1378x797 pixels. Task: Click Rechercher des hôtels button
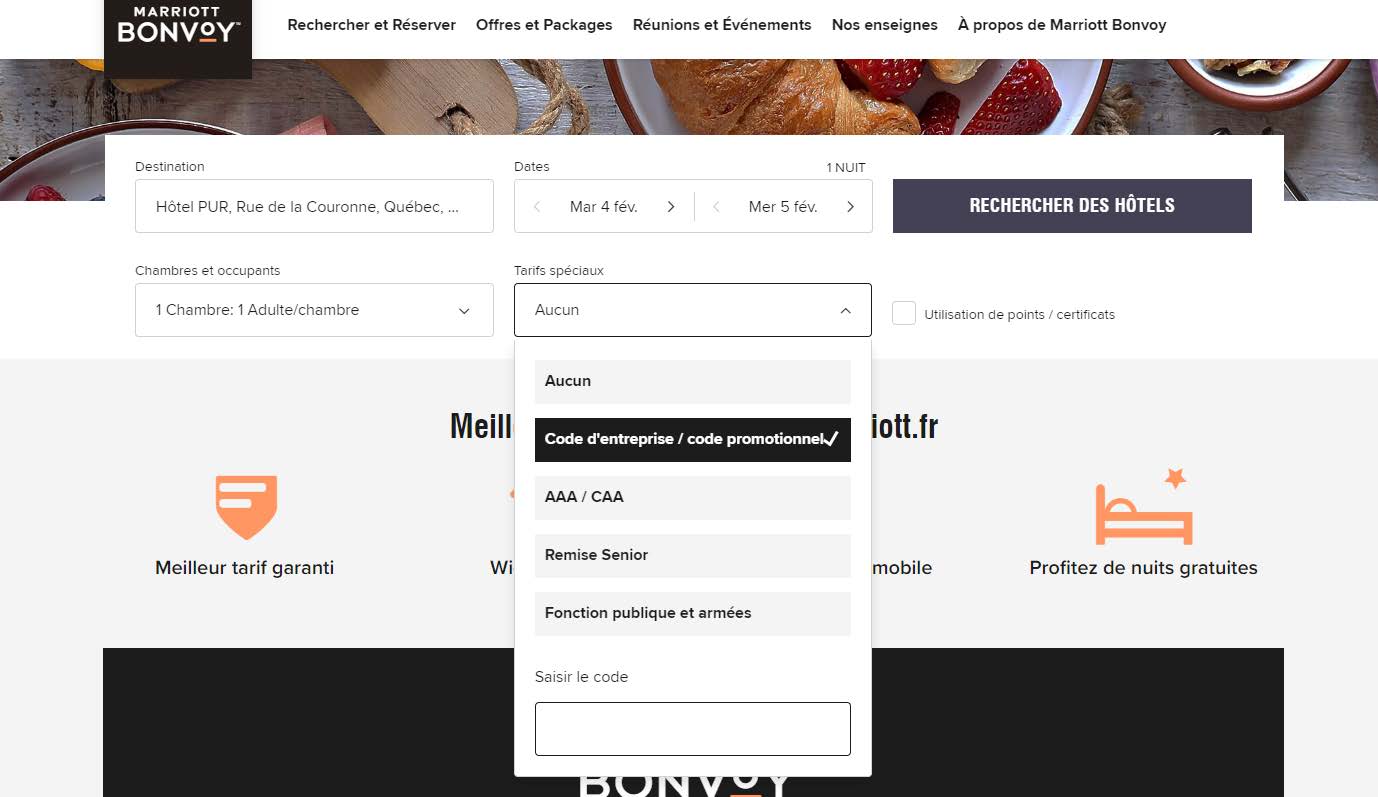1072,206
